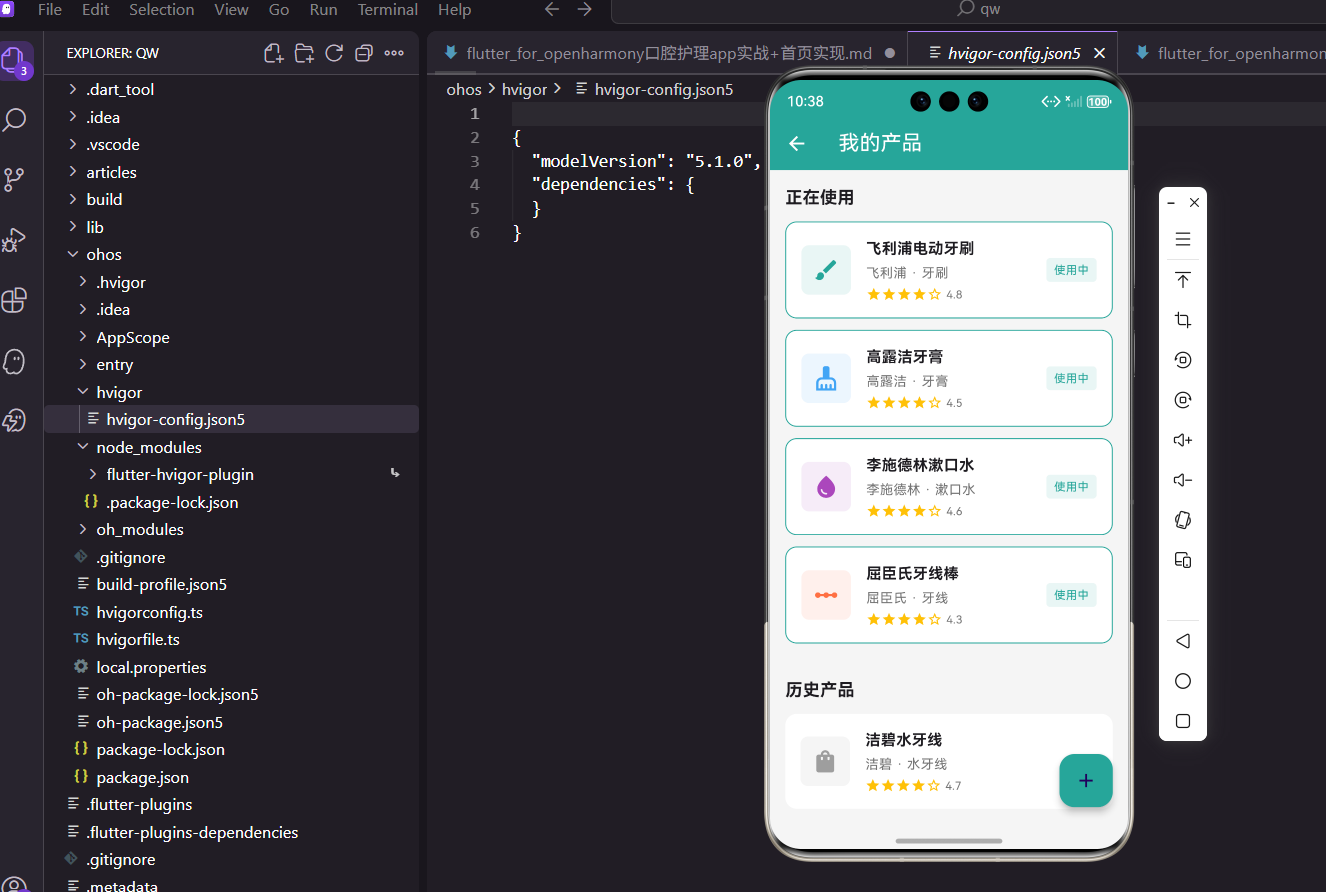Expand the build folder
The height and width of the screenshot is (892, 1326).
(231, 199)
